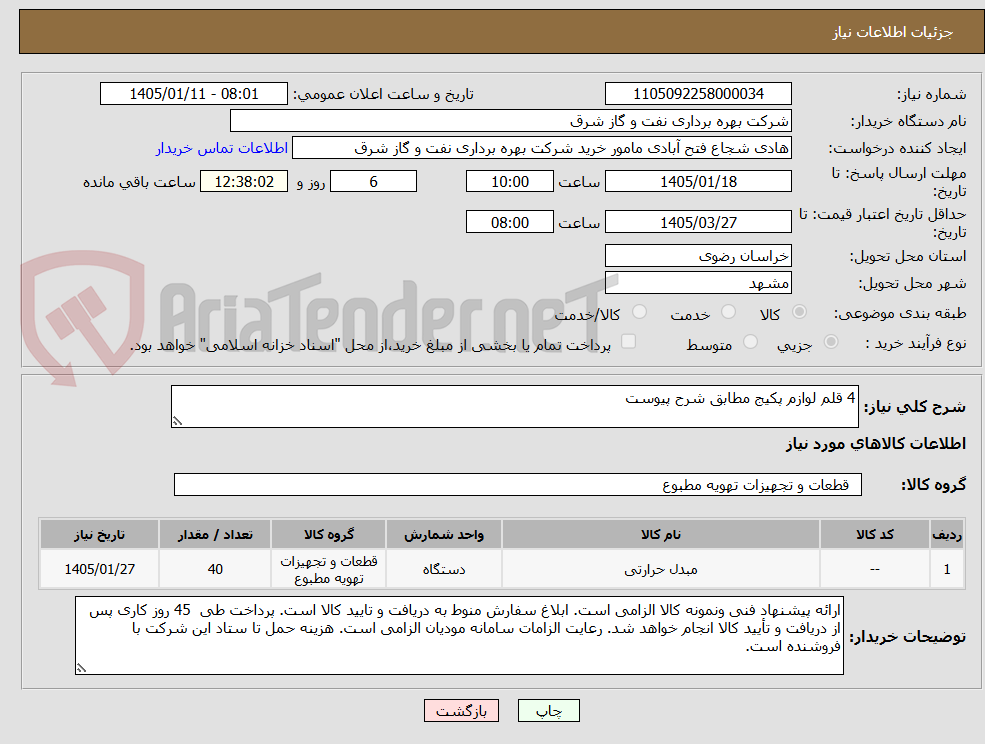
Task: Click the دستگاه unit cell
Action: click(x=444, y=569)
